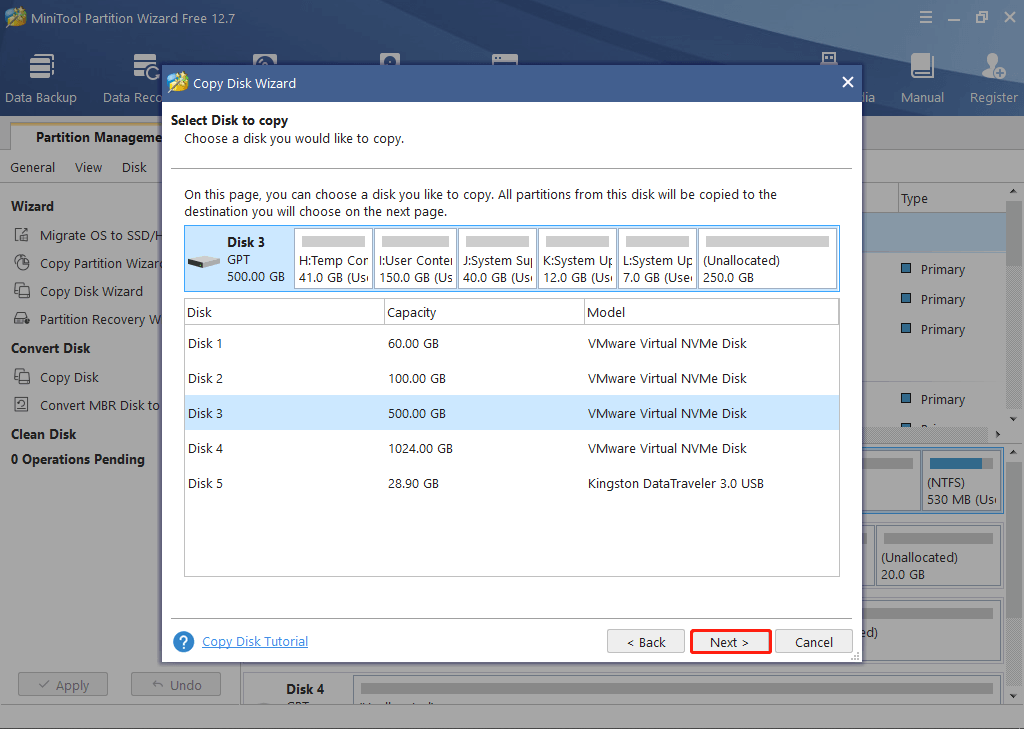Image resolution: width=1024 pixels, height=729 pixels.
Task: Sort by the Capacity column header
Action: click(484, 312)
